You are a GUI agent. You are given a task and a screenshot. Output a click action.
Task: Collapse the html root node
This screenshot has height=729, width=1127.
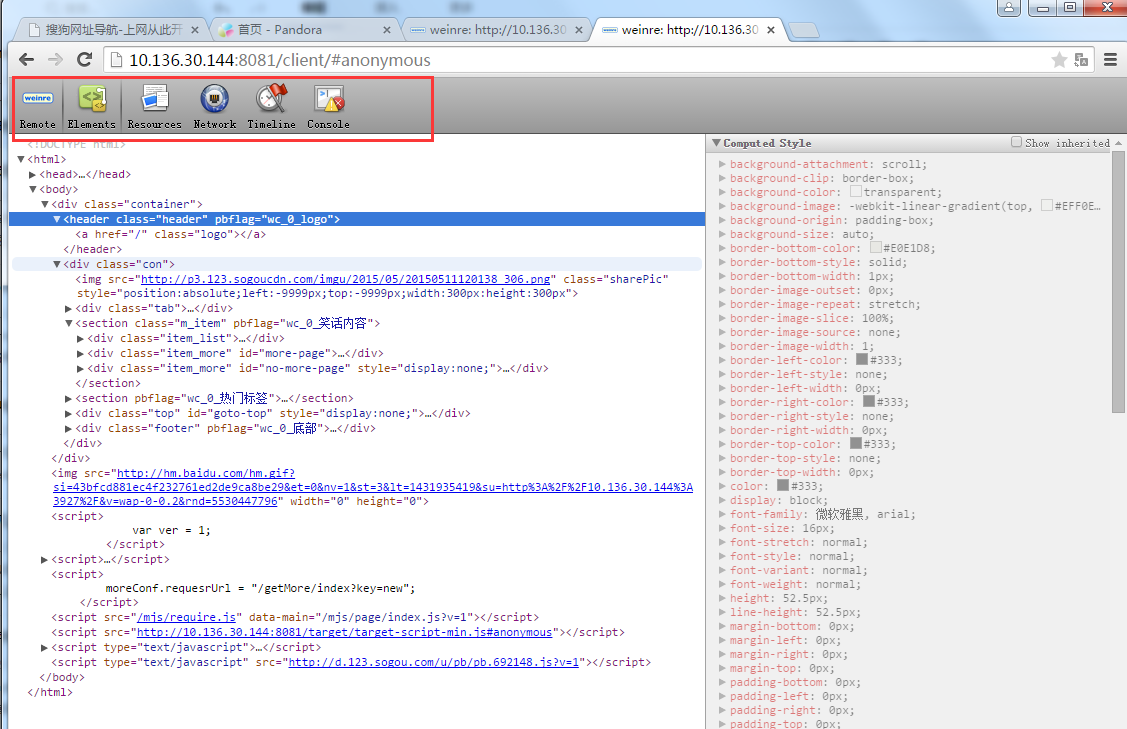[21, 160]
